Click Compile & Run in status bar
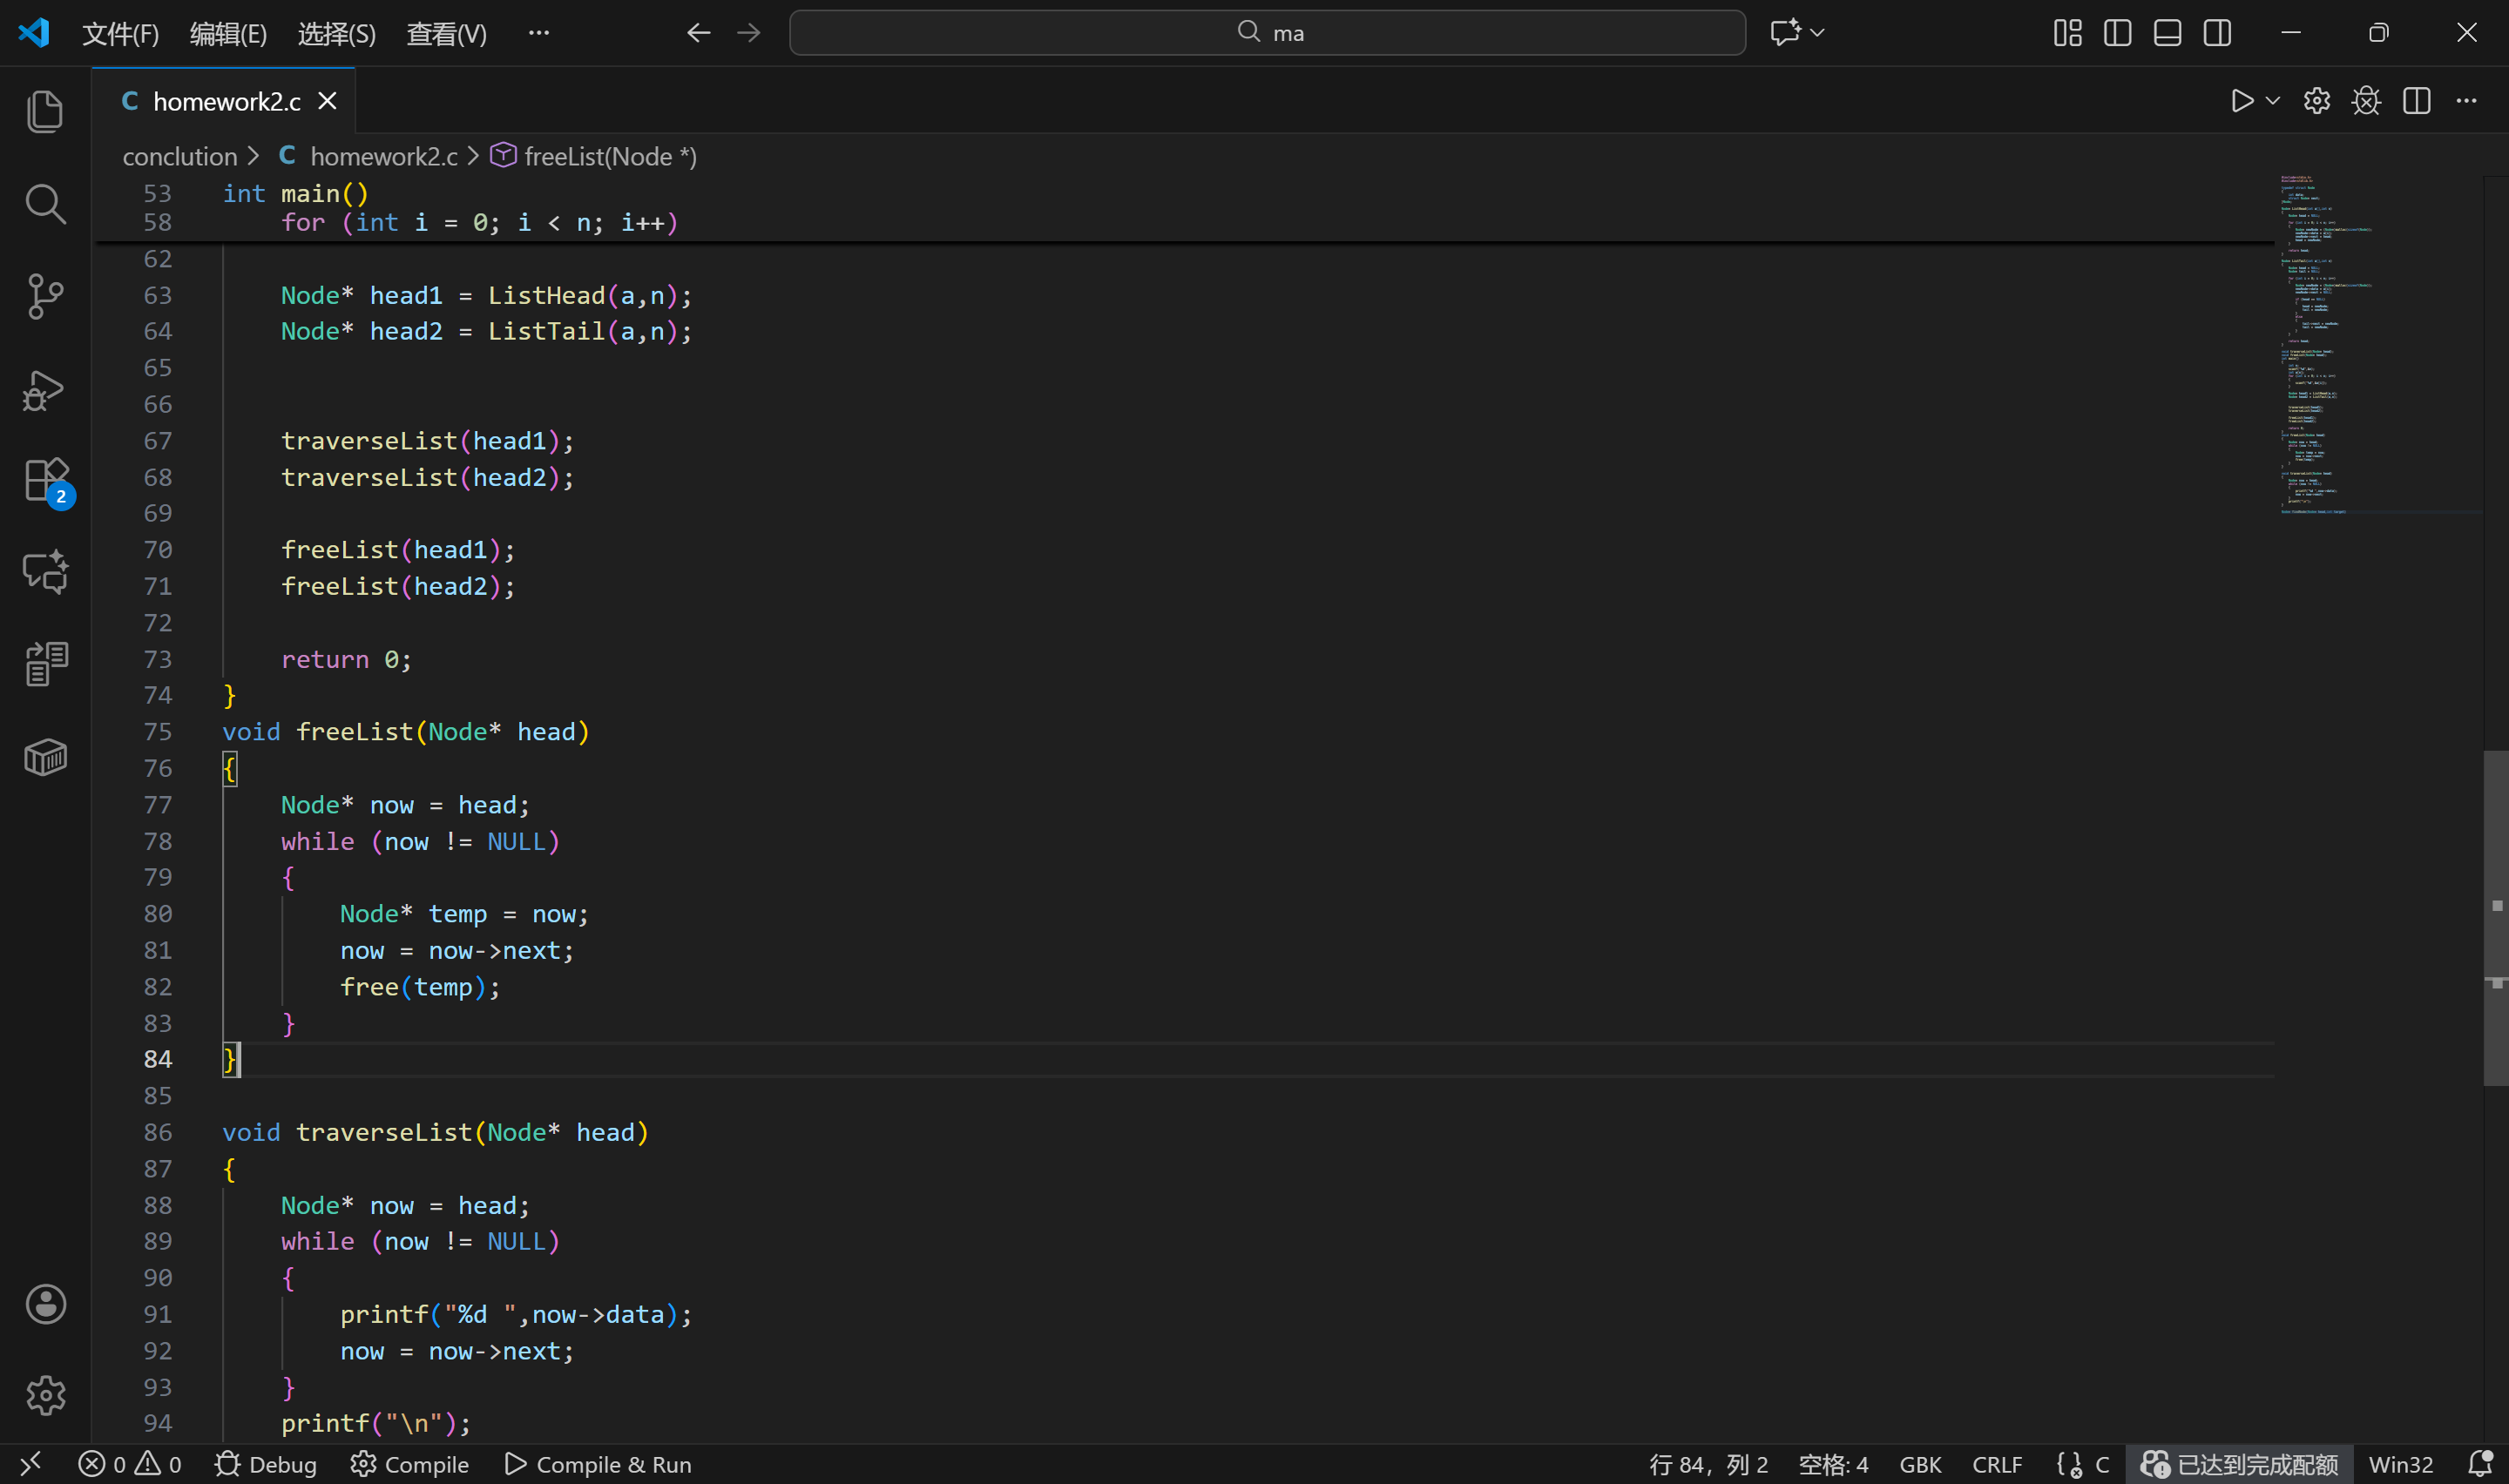The width and height of the screenshot is (2509, 1484). click(x=598, y=1464)
